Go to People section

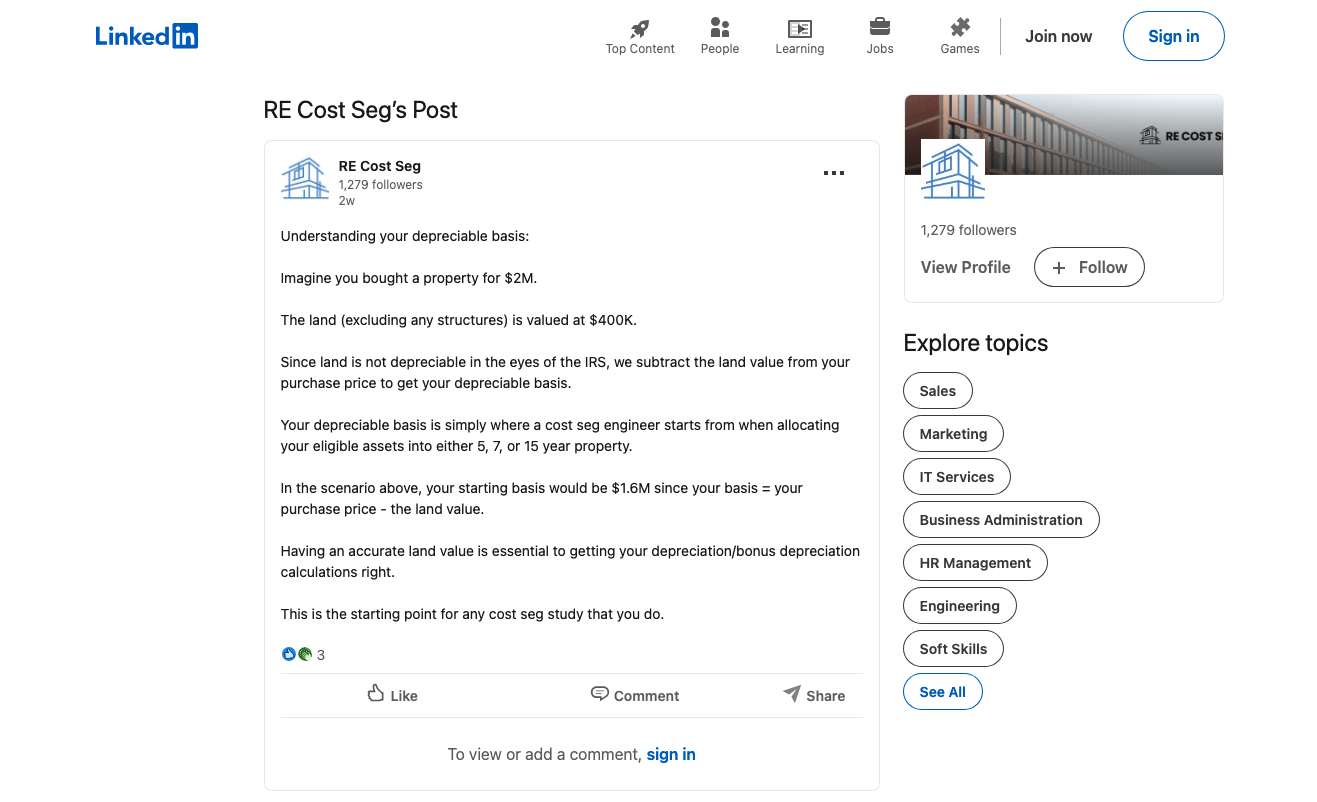(x=720, y=36)
